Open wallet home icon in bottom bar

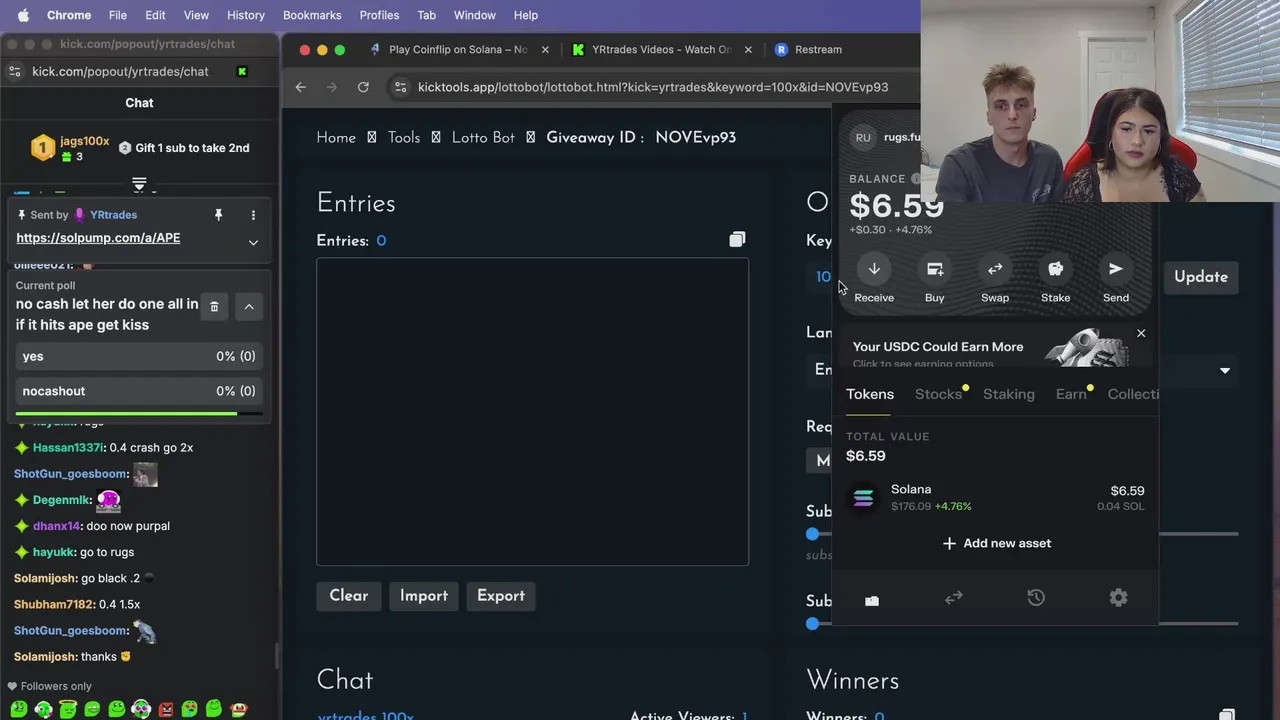872,600
